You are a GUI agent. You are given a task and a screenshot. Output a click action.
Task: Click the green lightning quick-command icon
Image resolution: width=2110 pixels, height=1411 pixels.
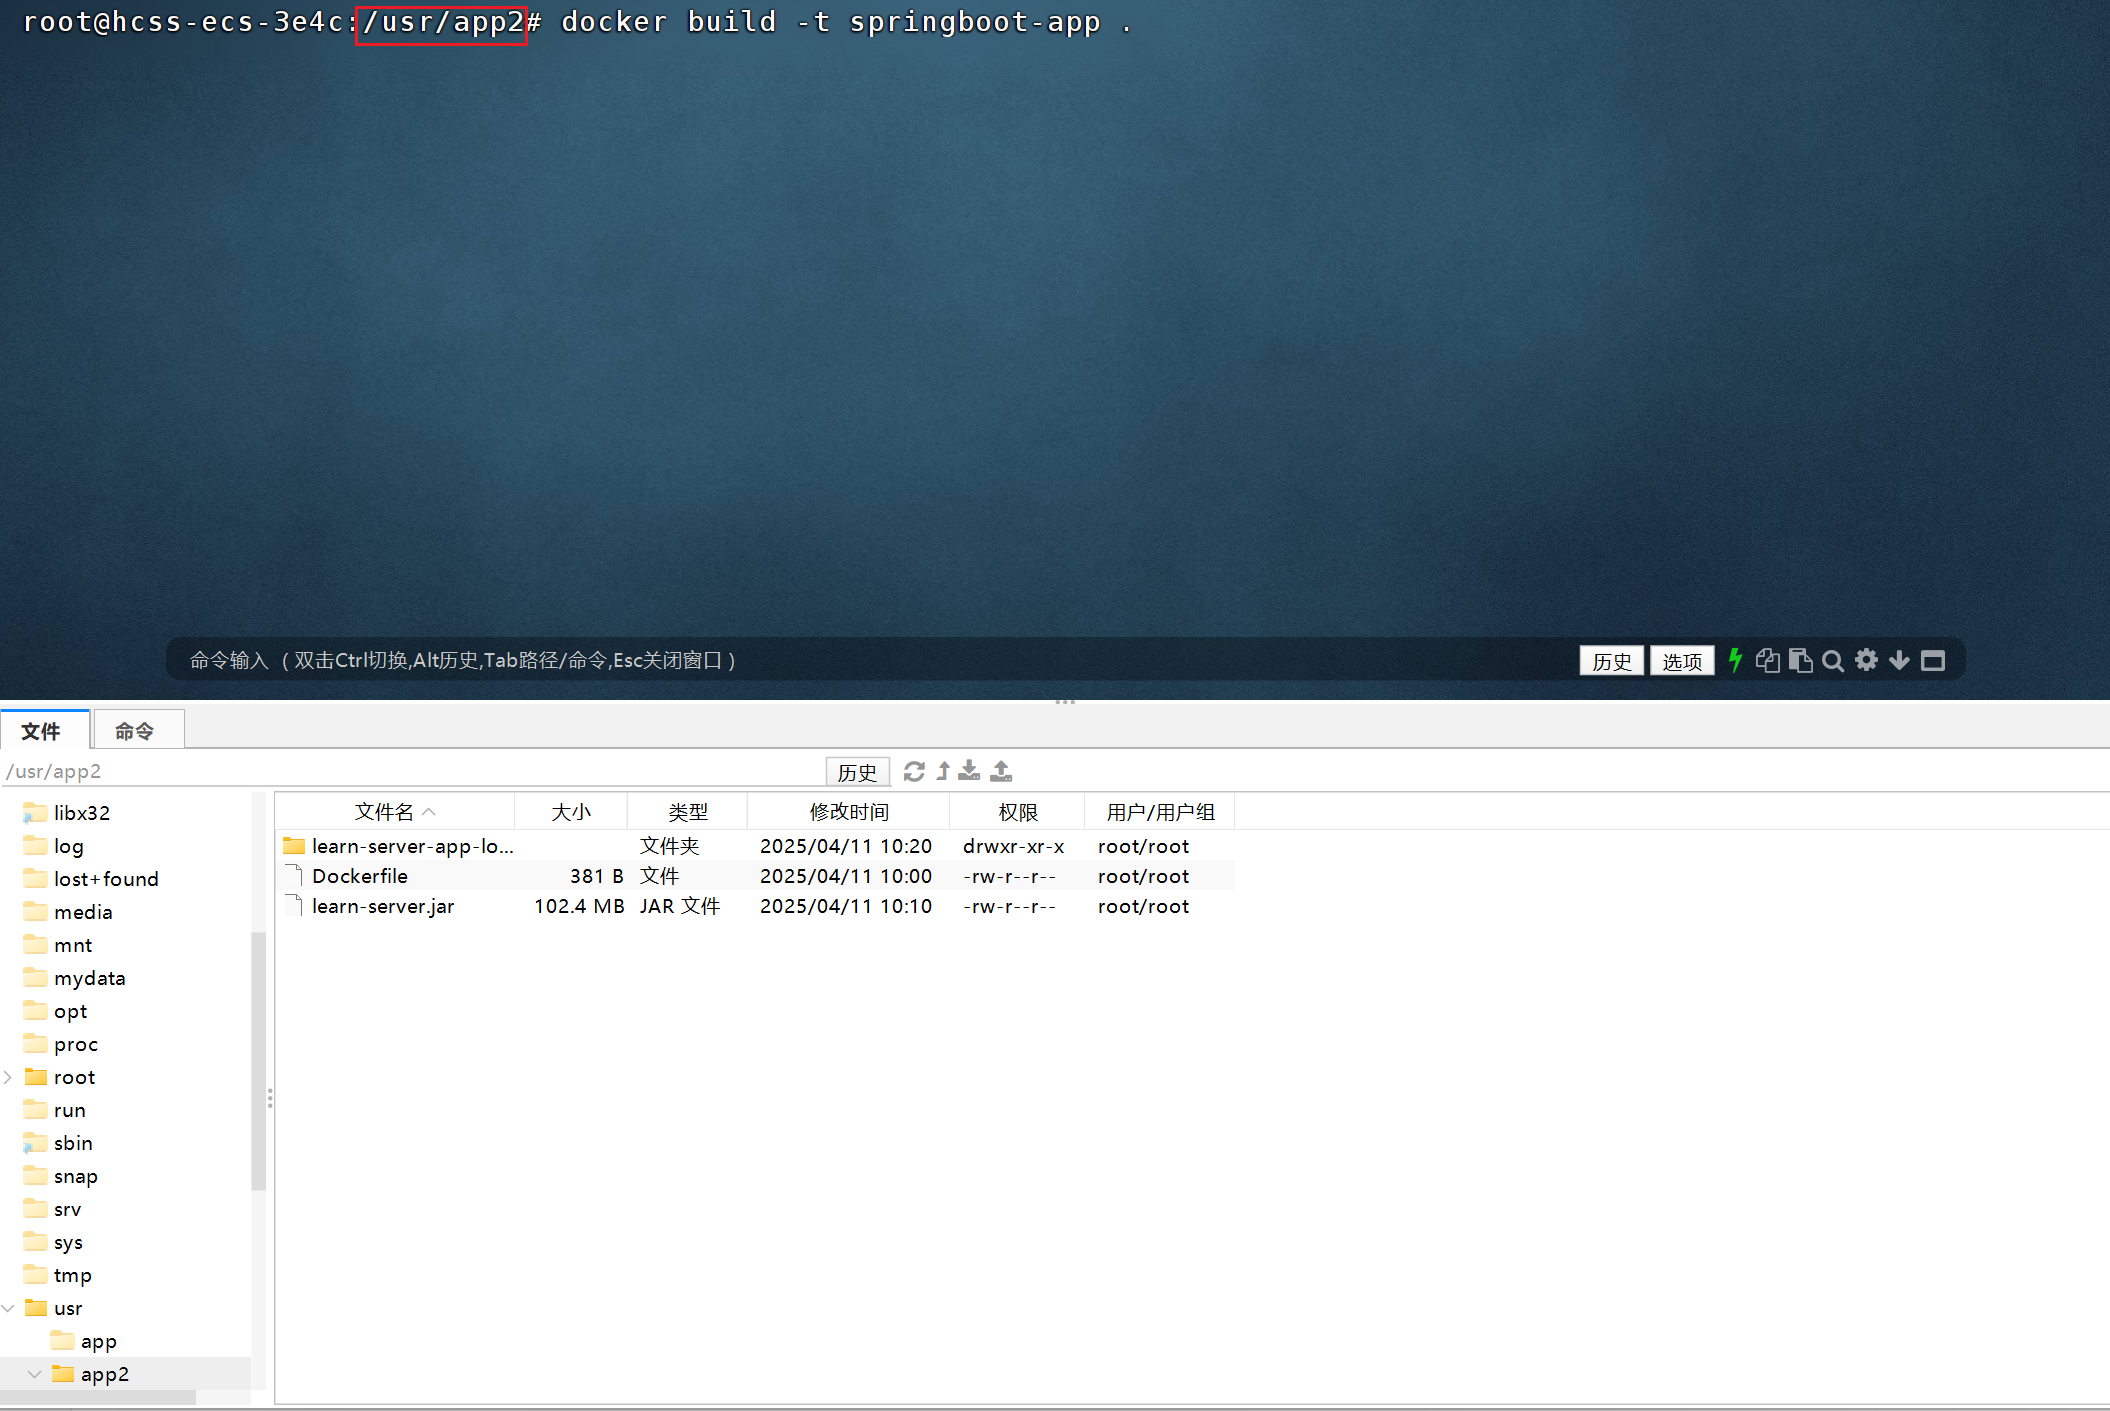pos(1735,660)
